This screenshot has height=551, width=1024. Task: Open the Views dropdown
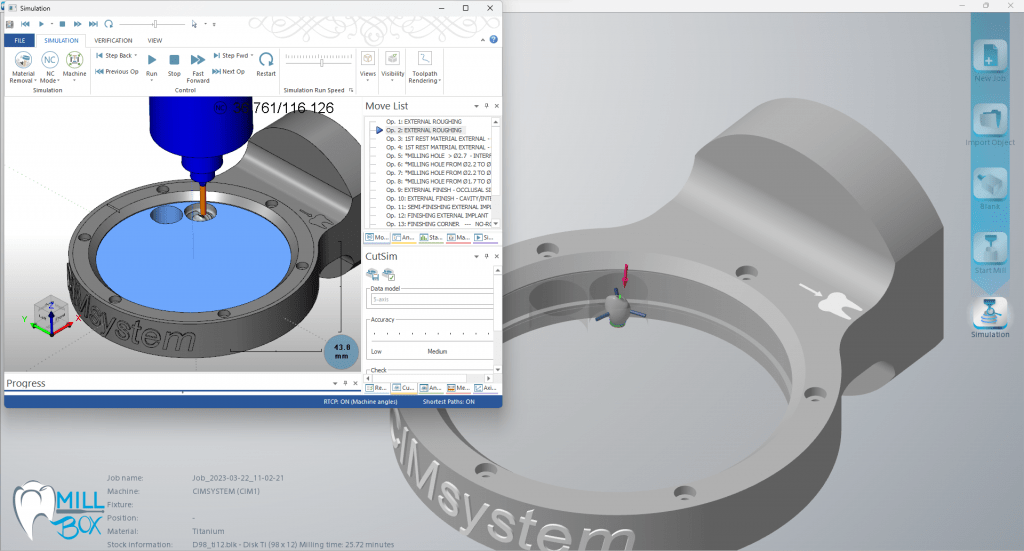(x=368, y=66)
